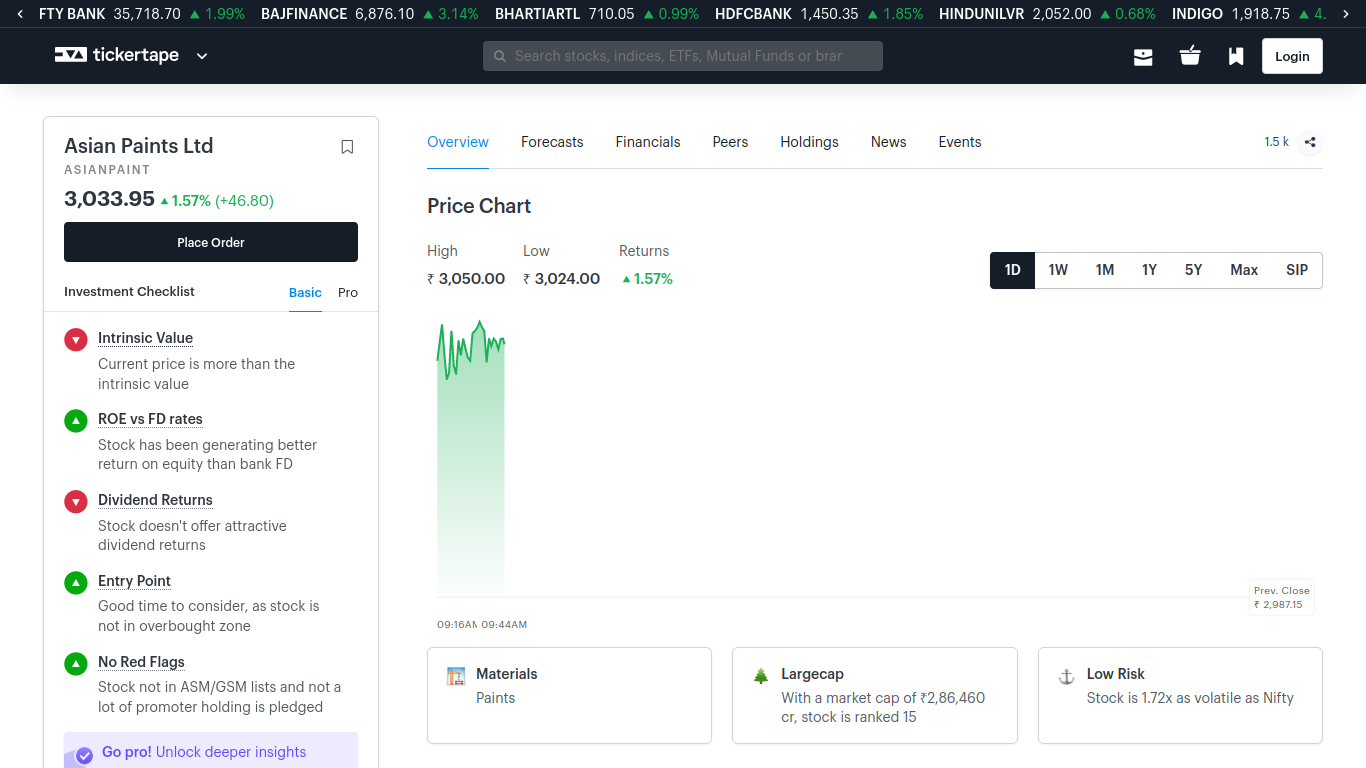Select the 1W chart range
This screenshot has width=1366, height=768.
click(1058, 270)
